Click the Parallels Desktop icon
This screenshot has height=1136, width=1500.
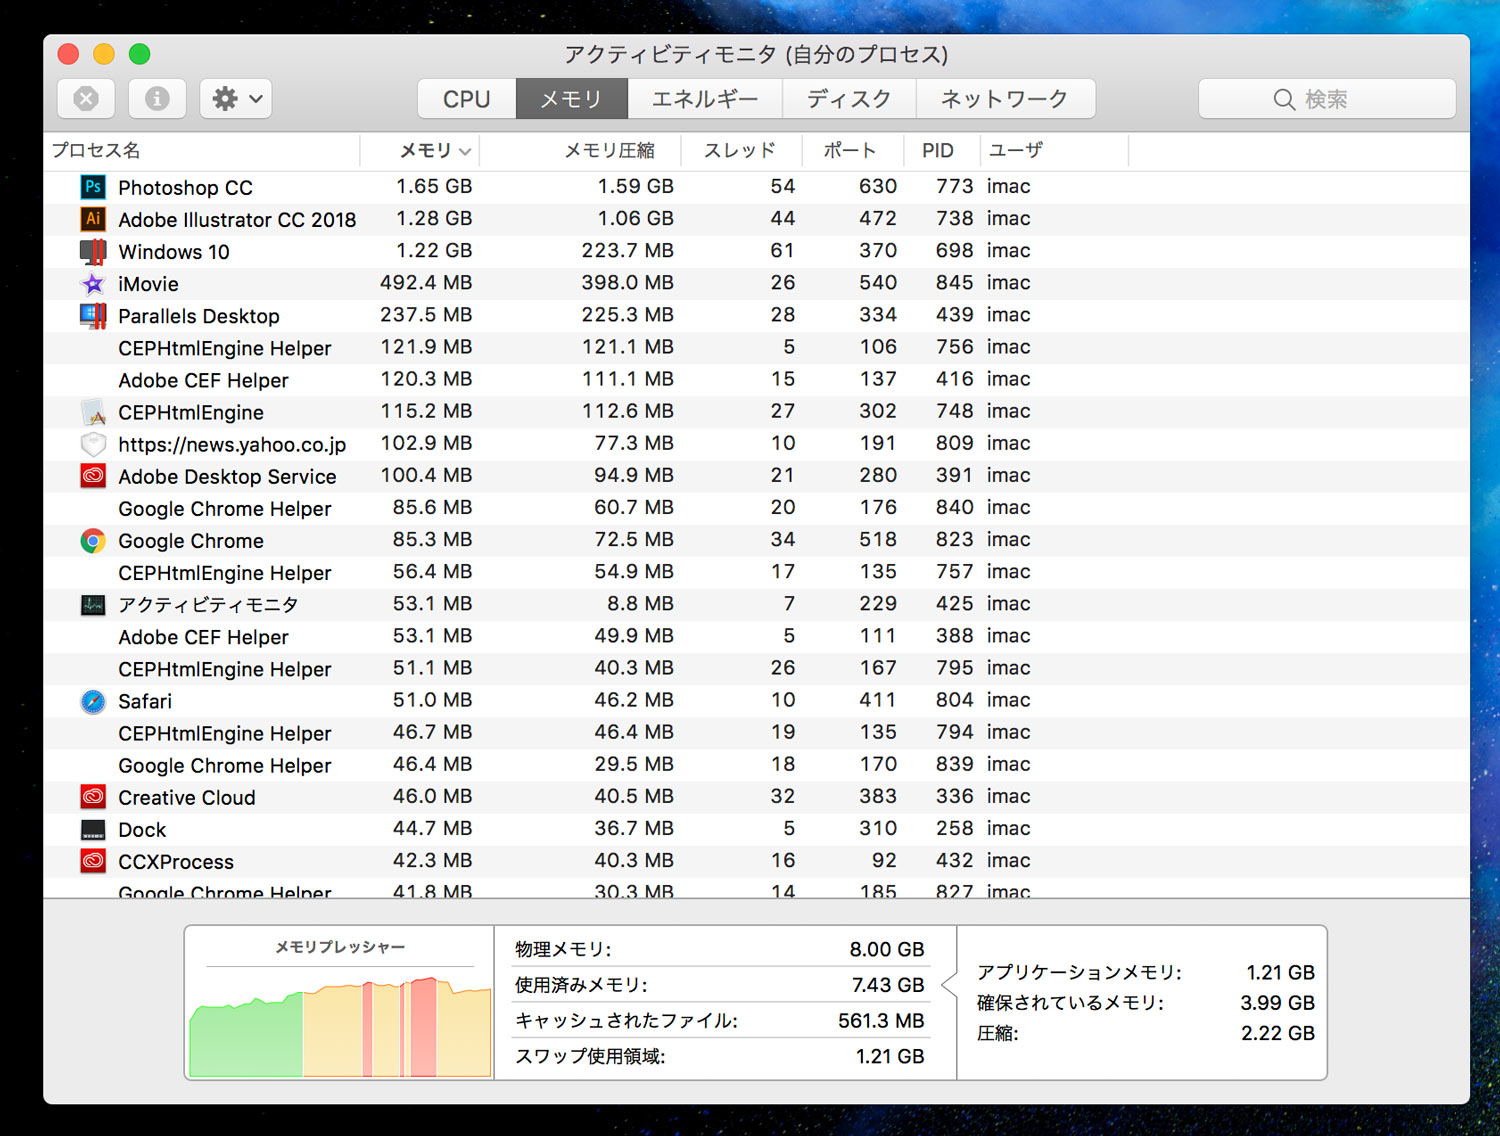(93, 315)
